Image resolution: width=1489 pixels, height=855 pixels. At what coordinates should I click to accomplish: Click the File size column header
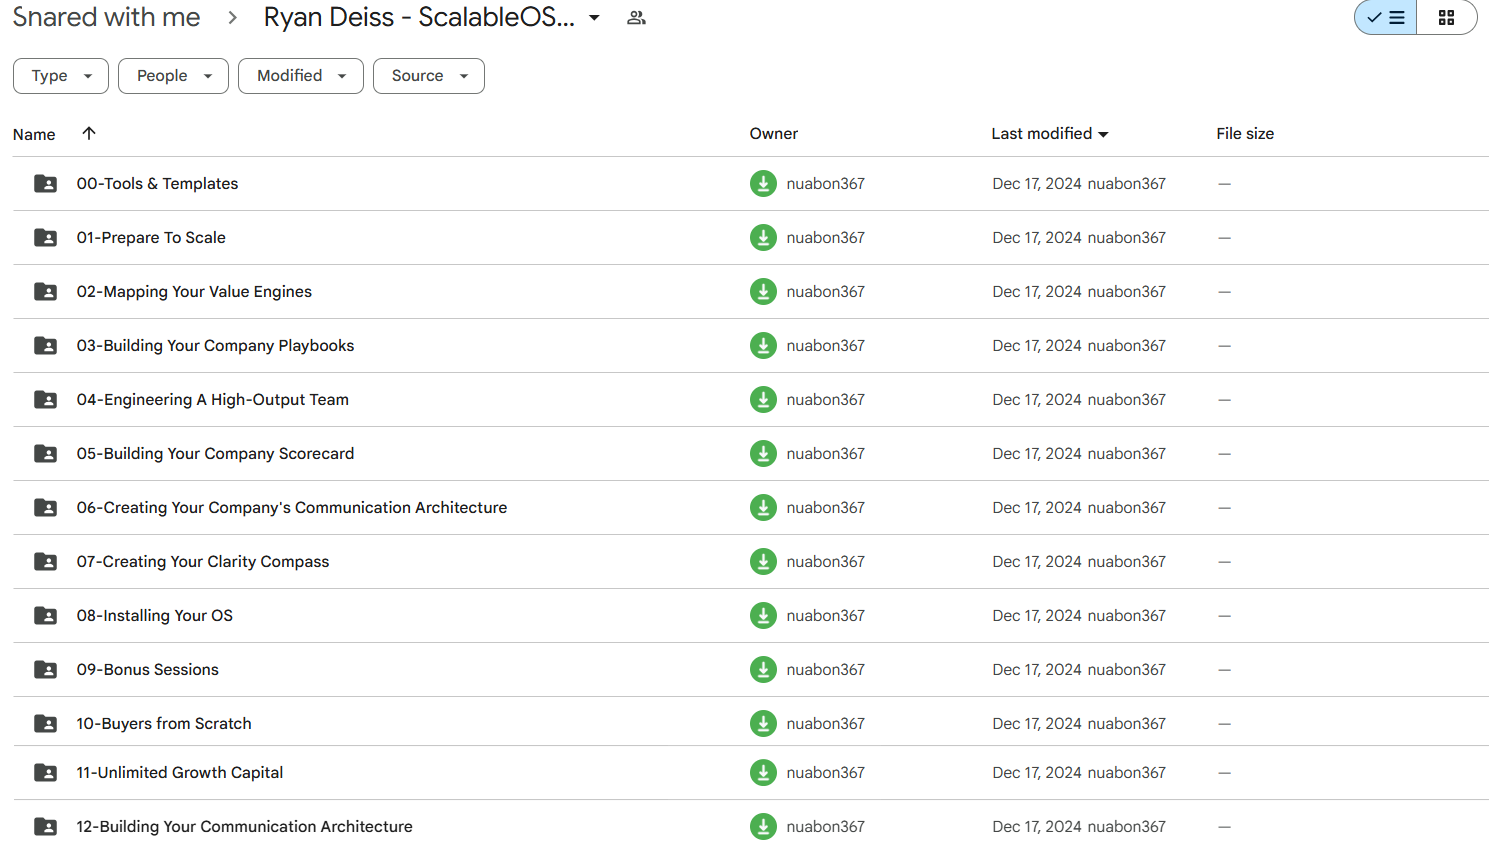1245,134
